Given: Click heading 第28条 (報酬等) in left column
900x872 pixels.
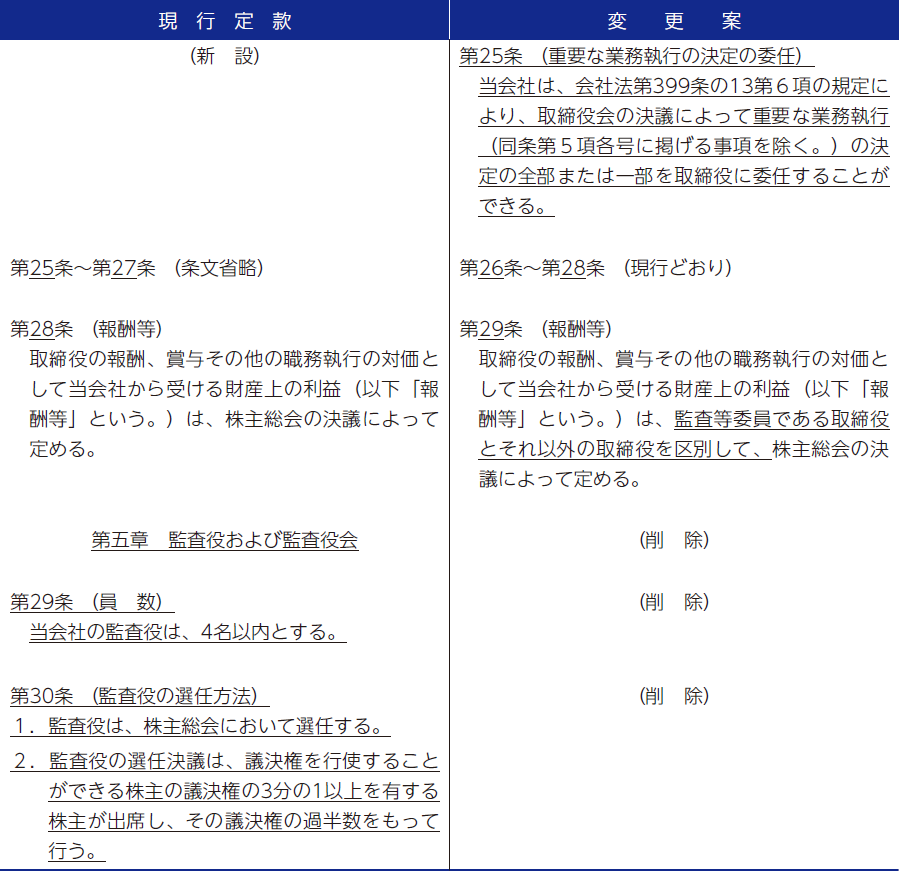Looking at the screenshot, I should tap(87, 329).
